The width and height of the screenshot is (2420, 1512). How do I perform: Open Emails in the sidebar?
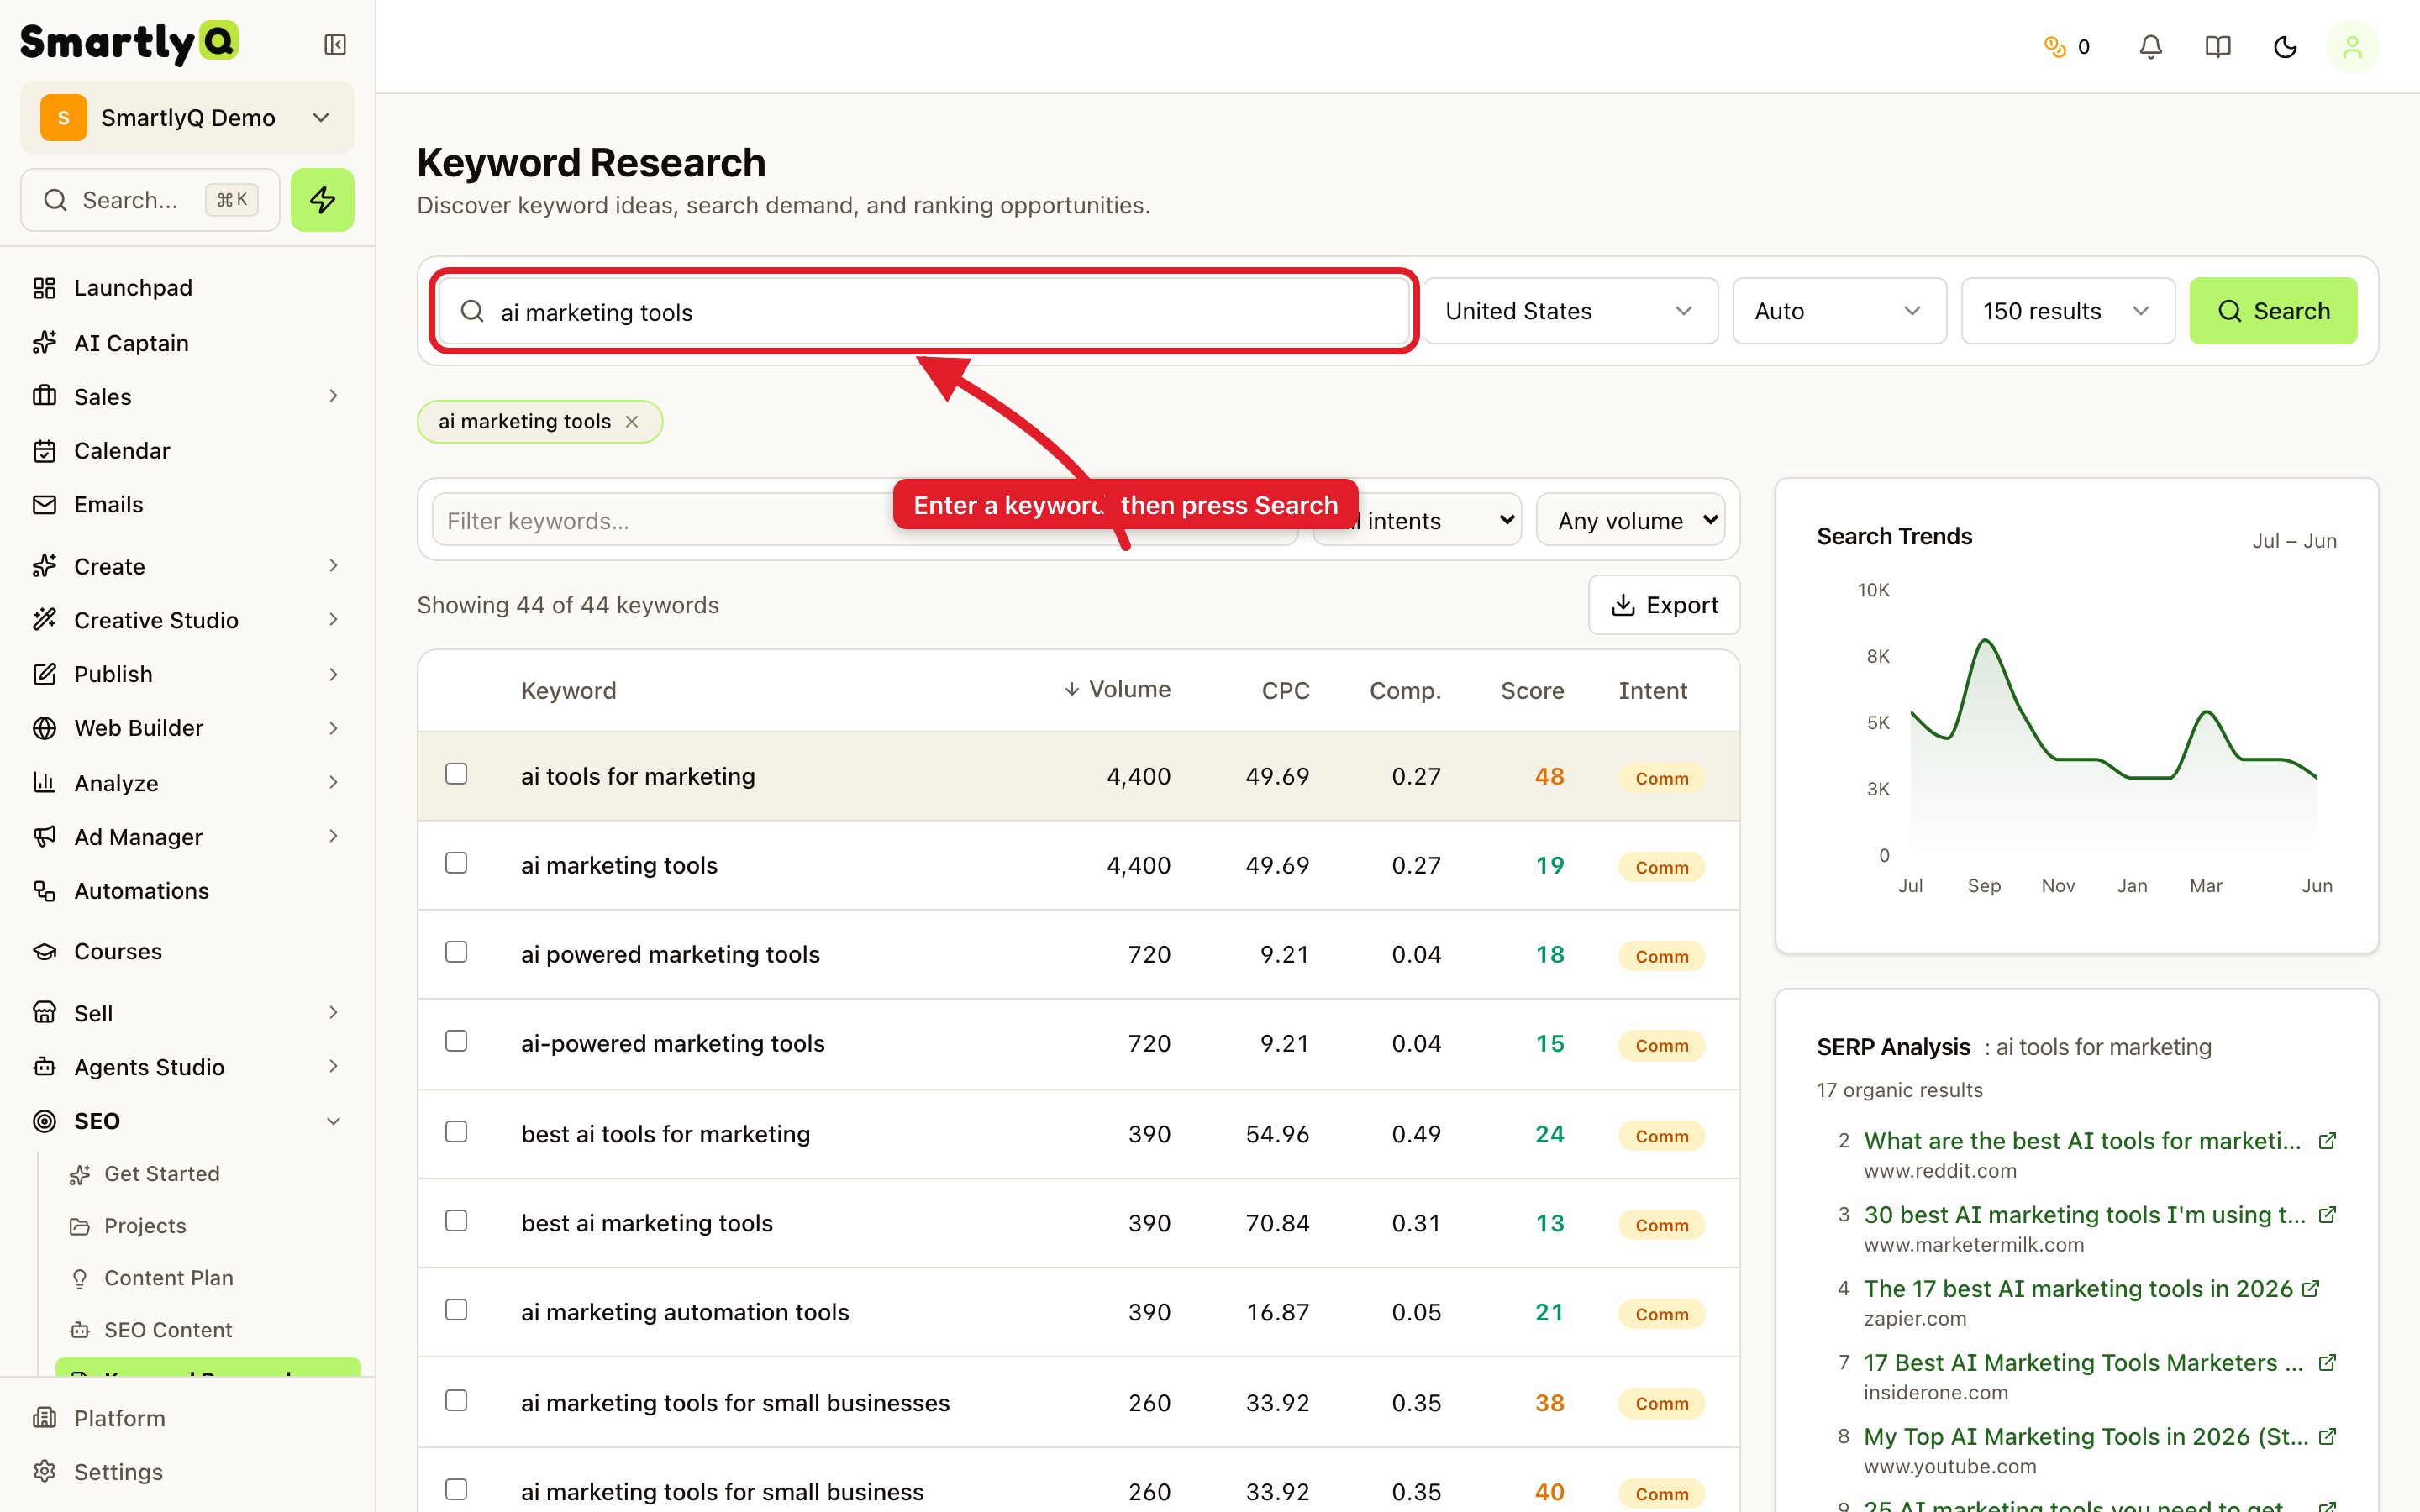click(x=188, y=505)
